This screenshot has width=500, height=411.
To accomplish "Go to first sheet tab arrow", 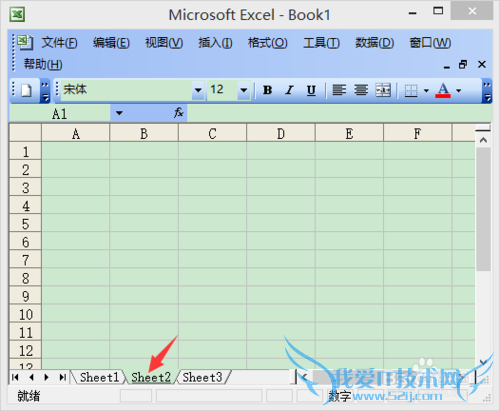I will point(15,377).
